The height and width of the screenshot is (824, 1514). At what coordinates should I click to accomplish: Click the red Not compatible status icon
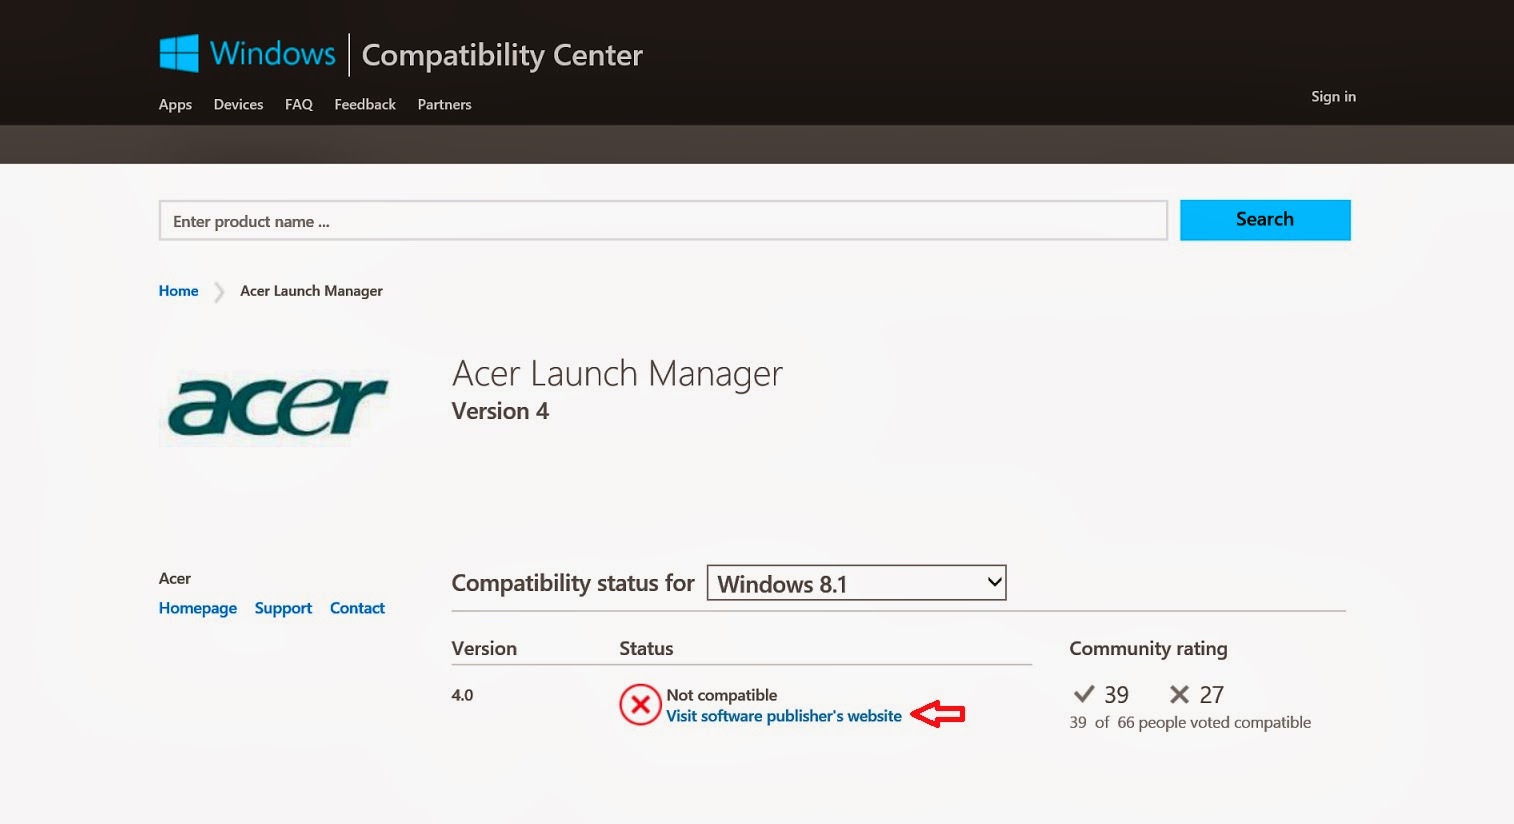[640, 705]
